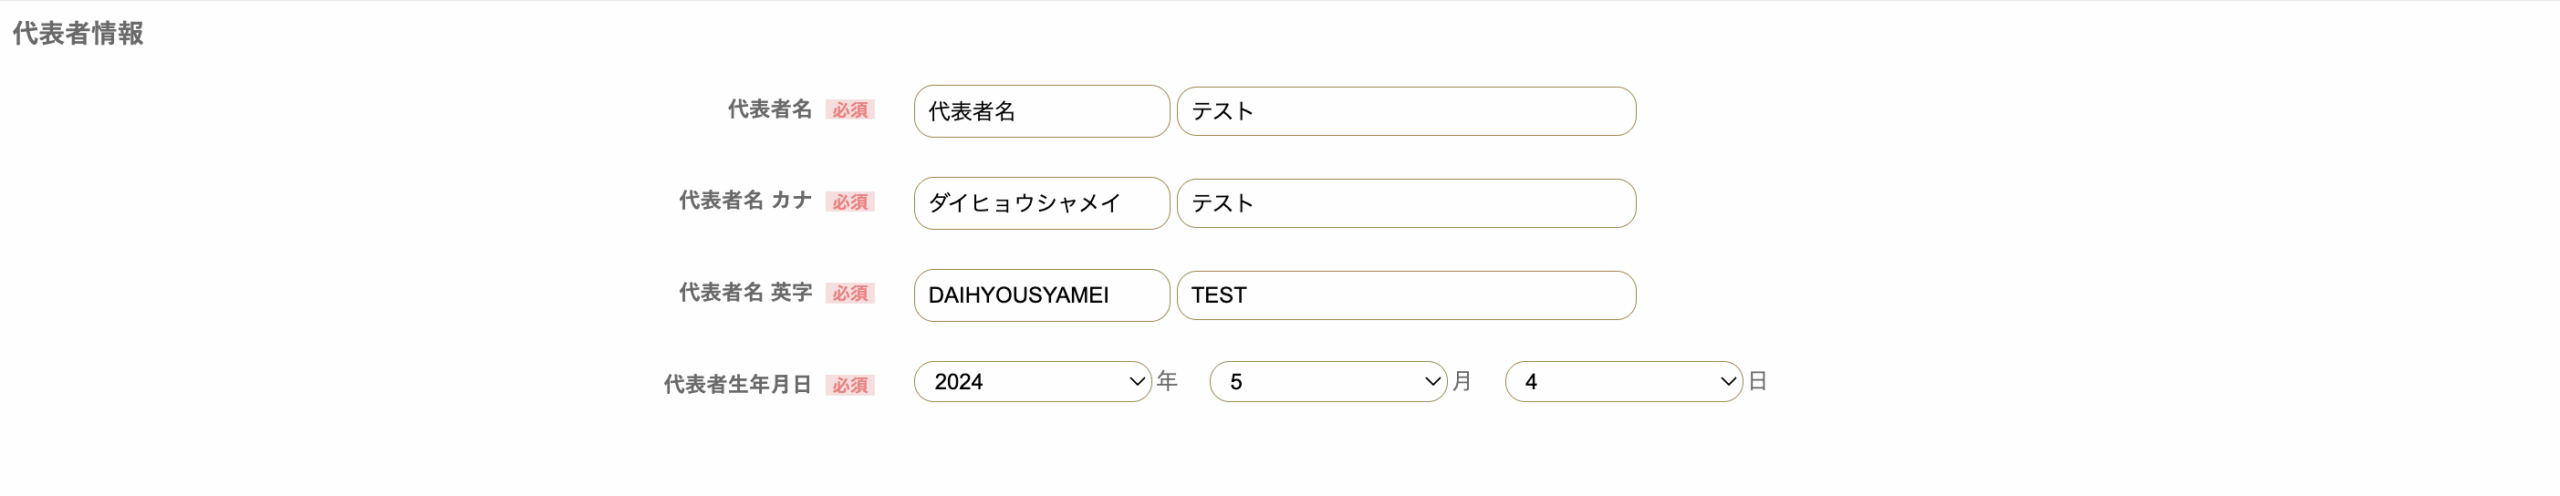The height and width of the screenshot is (496, 2560).
Task: Click the テスト given-name field in 代表者名 row
Action: pyautogui.click(x=1406, y=111)
